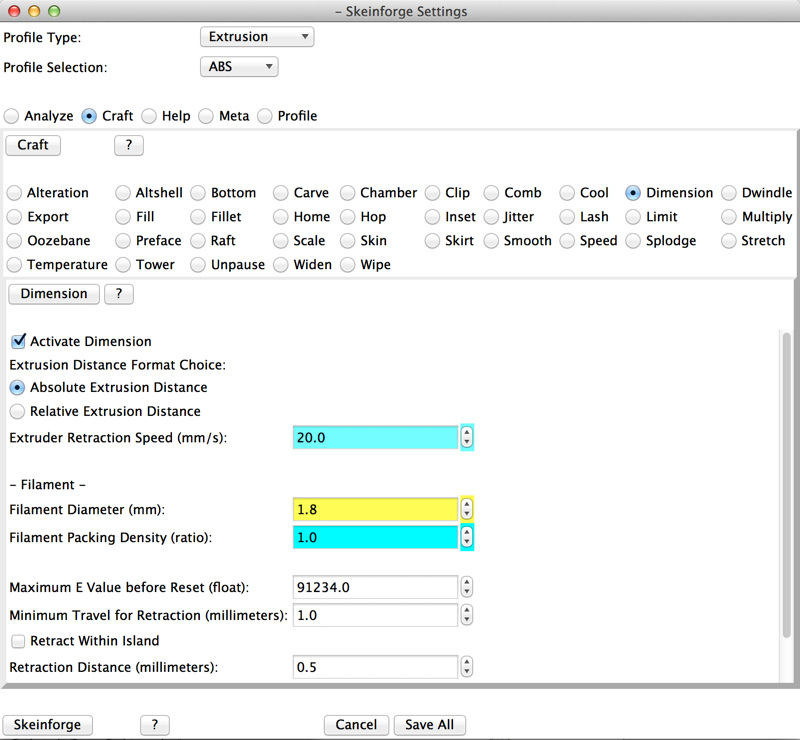Show the Lash plugin settings

click(x=567, y=217)
